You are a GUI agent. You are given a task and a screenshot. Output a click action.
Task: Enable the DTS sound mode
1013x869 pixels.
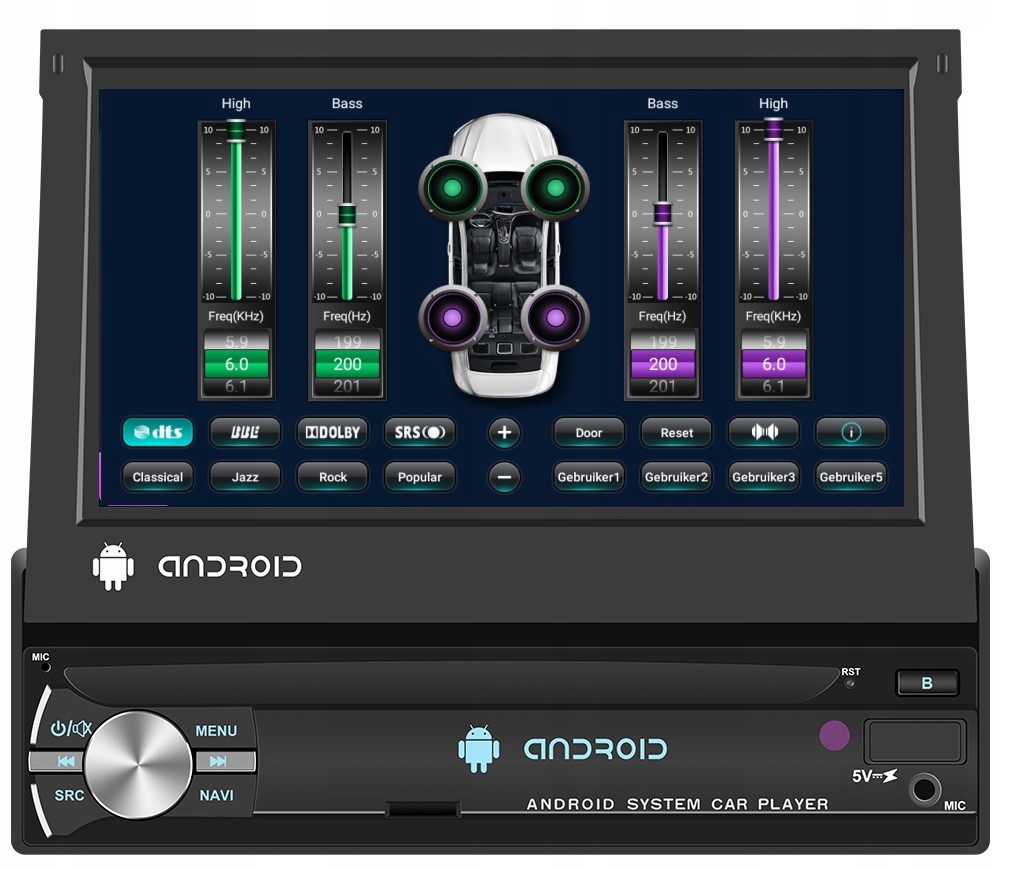[x=158, y=432]
